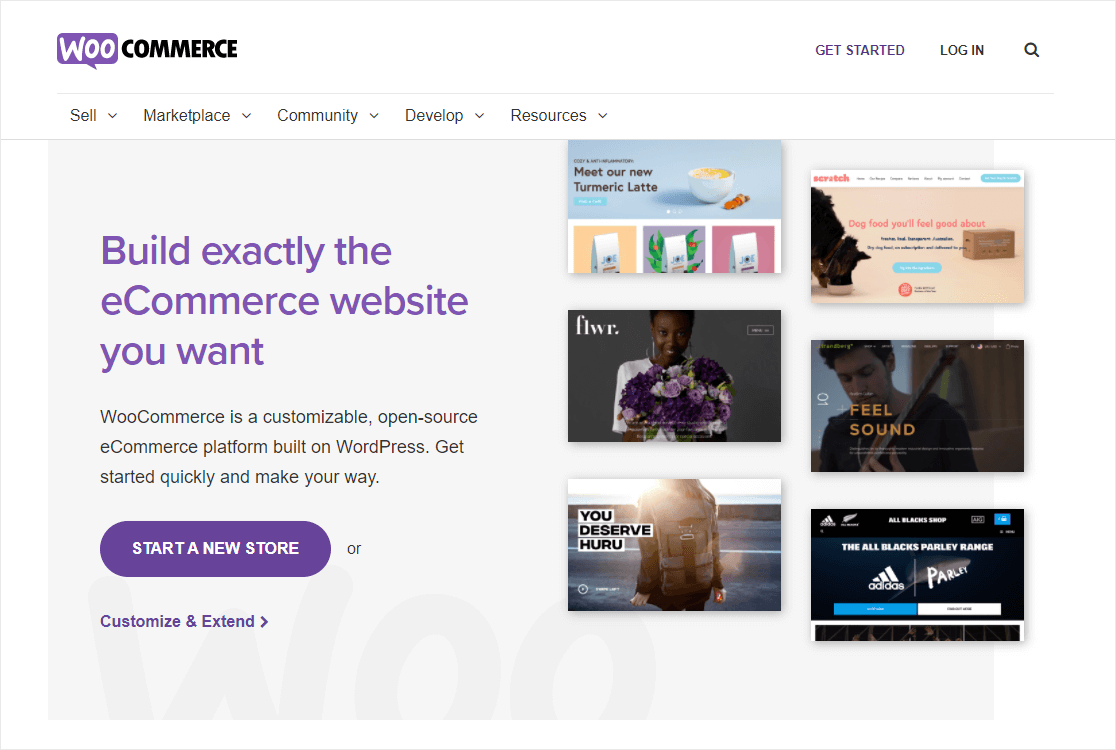This screenshot has height=750, width=1116.
Task: Open the Resources menu
Action: point(548,115)
